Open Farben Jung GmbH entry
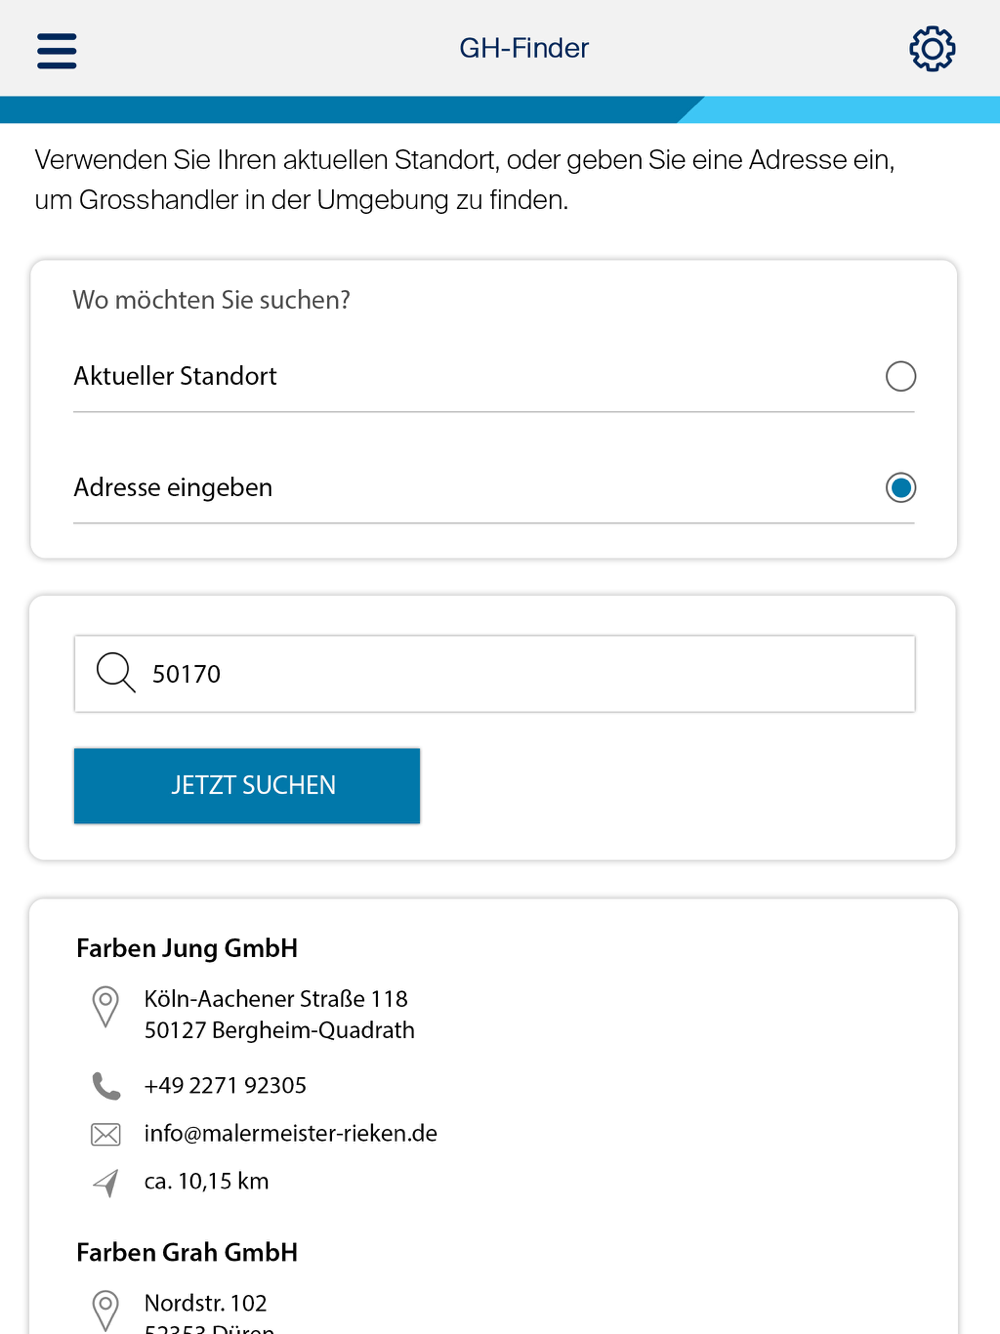This screenshot has width=1000, height=1334. click(x=187, y=948)
